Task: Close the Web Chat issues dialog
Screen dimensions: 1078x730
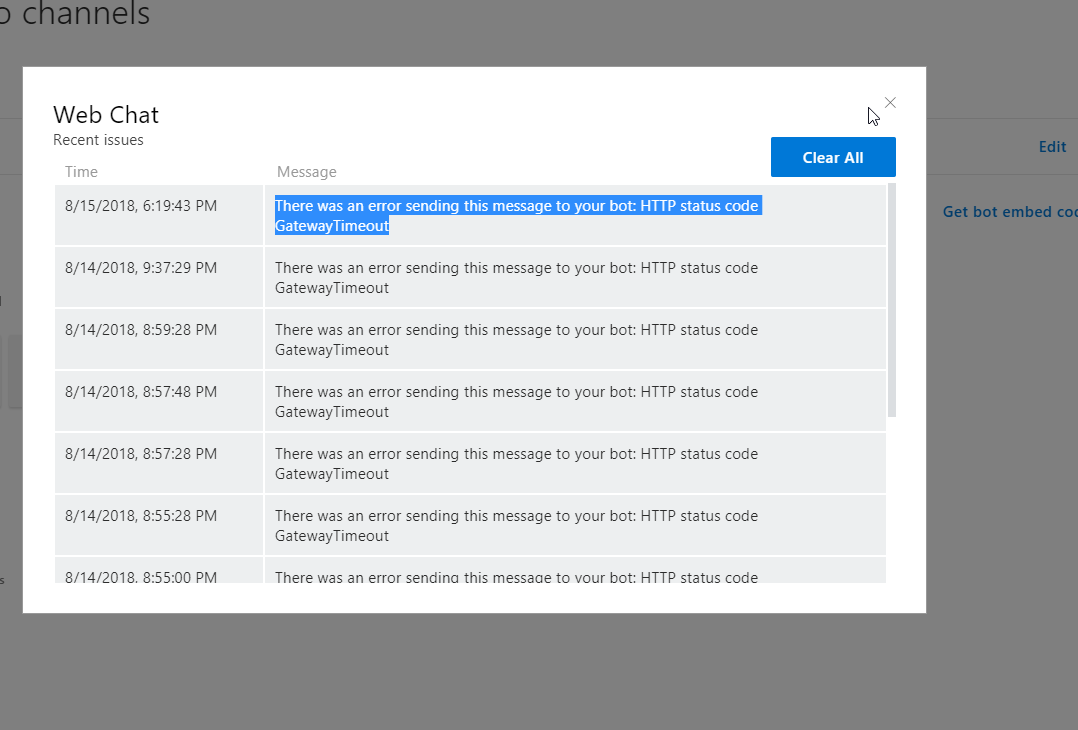Action: [x=889, y=102]
